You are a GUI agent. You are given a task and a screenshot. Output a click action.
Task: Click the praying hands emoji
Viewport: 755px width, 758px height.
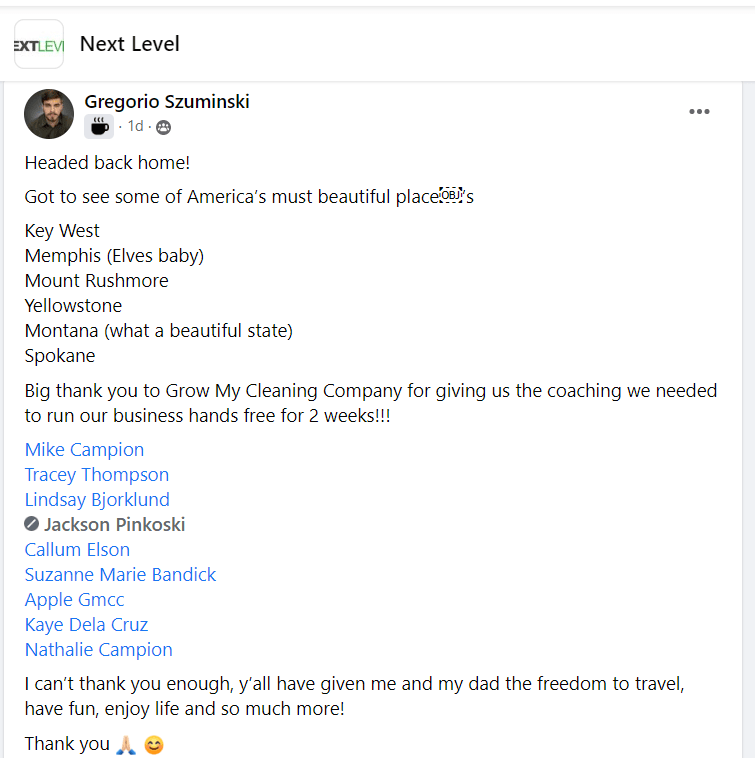pyautogui.click(x=125, y=744)
